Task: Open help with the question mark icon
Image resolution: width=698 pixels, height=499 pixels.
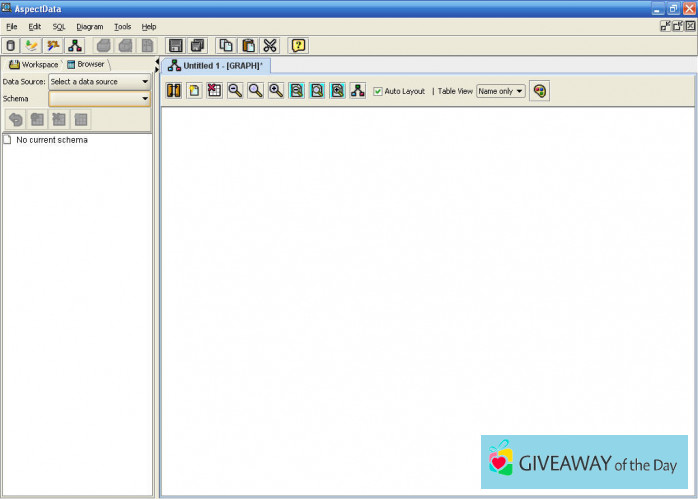Action: click(x=298, y=45)
